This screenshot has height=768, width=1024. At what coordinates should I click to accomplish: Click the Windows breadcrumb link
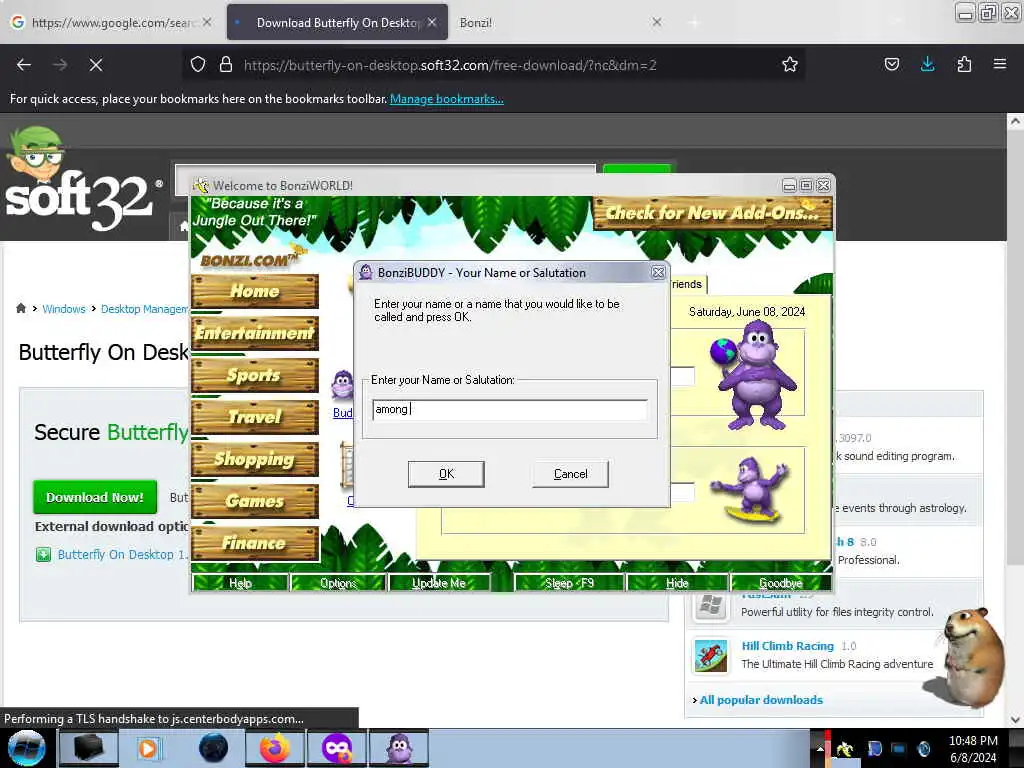tap(63, 309)
